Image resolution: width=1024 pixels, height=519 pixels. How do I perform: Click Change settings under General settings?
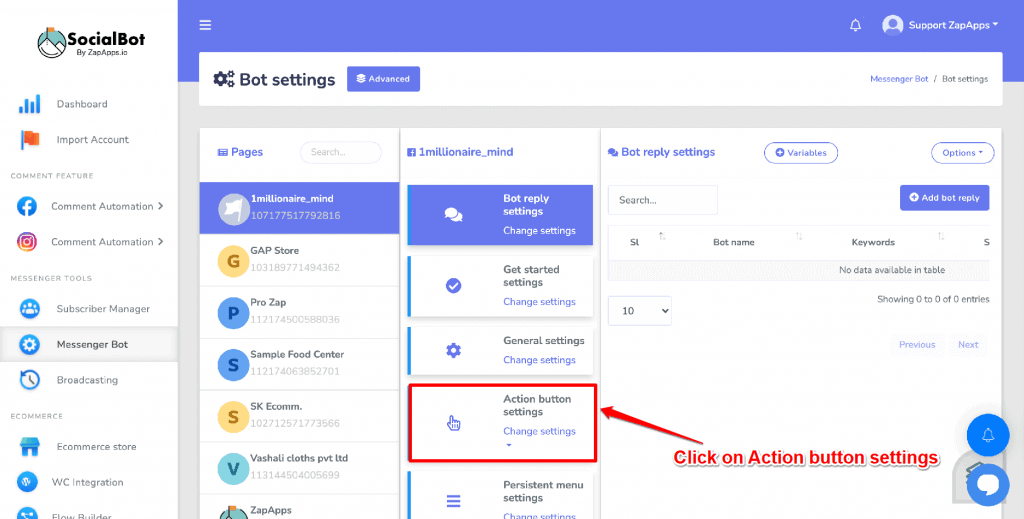[x=539, y=360]
